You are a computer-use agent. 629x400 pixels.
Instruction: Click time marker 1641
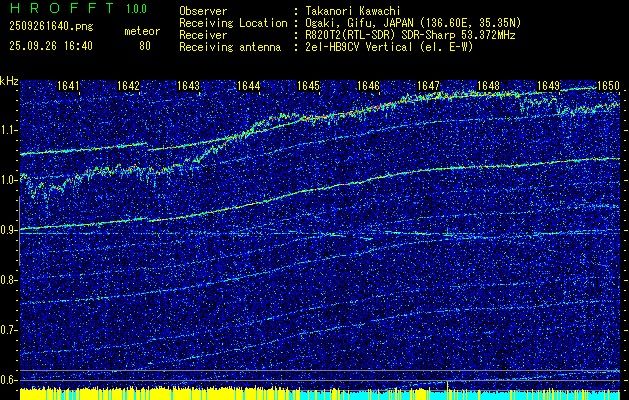(x=68, y=86)
